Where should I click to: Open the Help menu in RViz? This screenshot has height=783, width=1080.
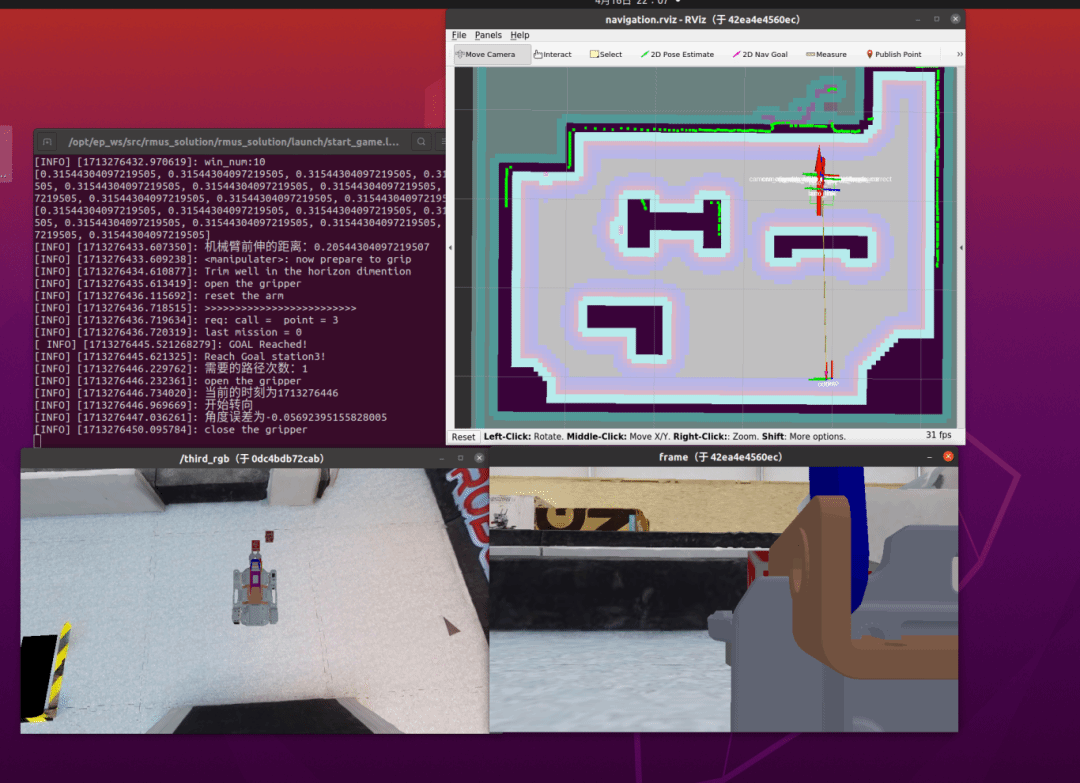click(x=520, y=35)
